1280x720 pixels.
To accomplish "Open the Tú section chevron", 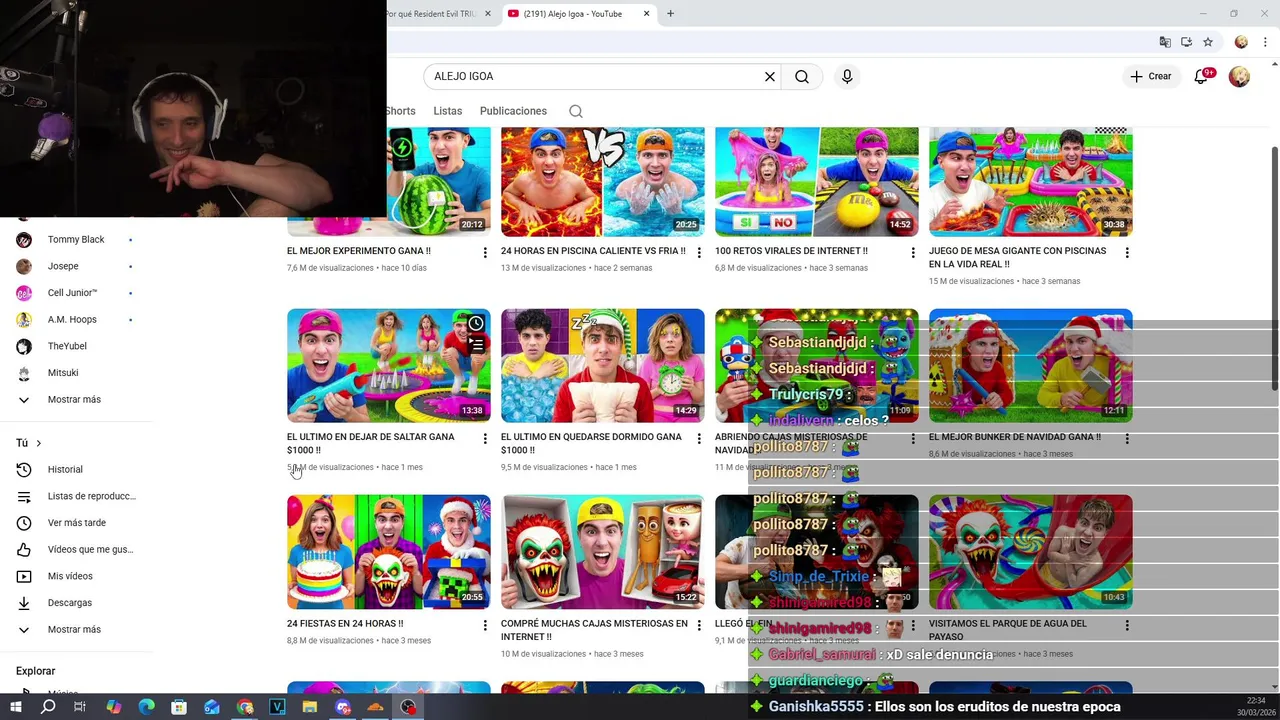I will pos(38,443).
